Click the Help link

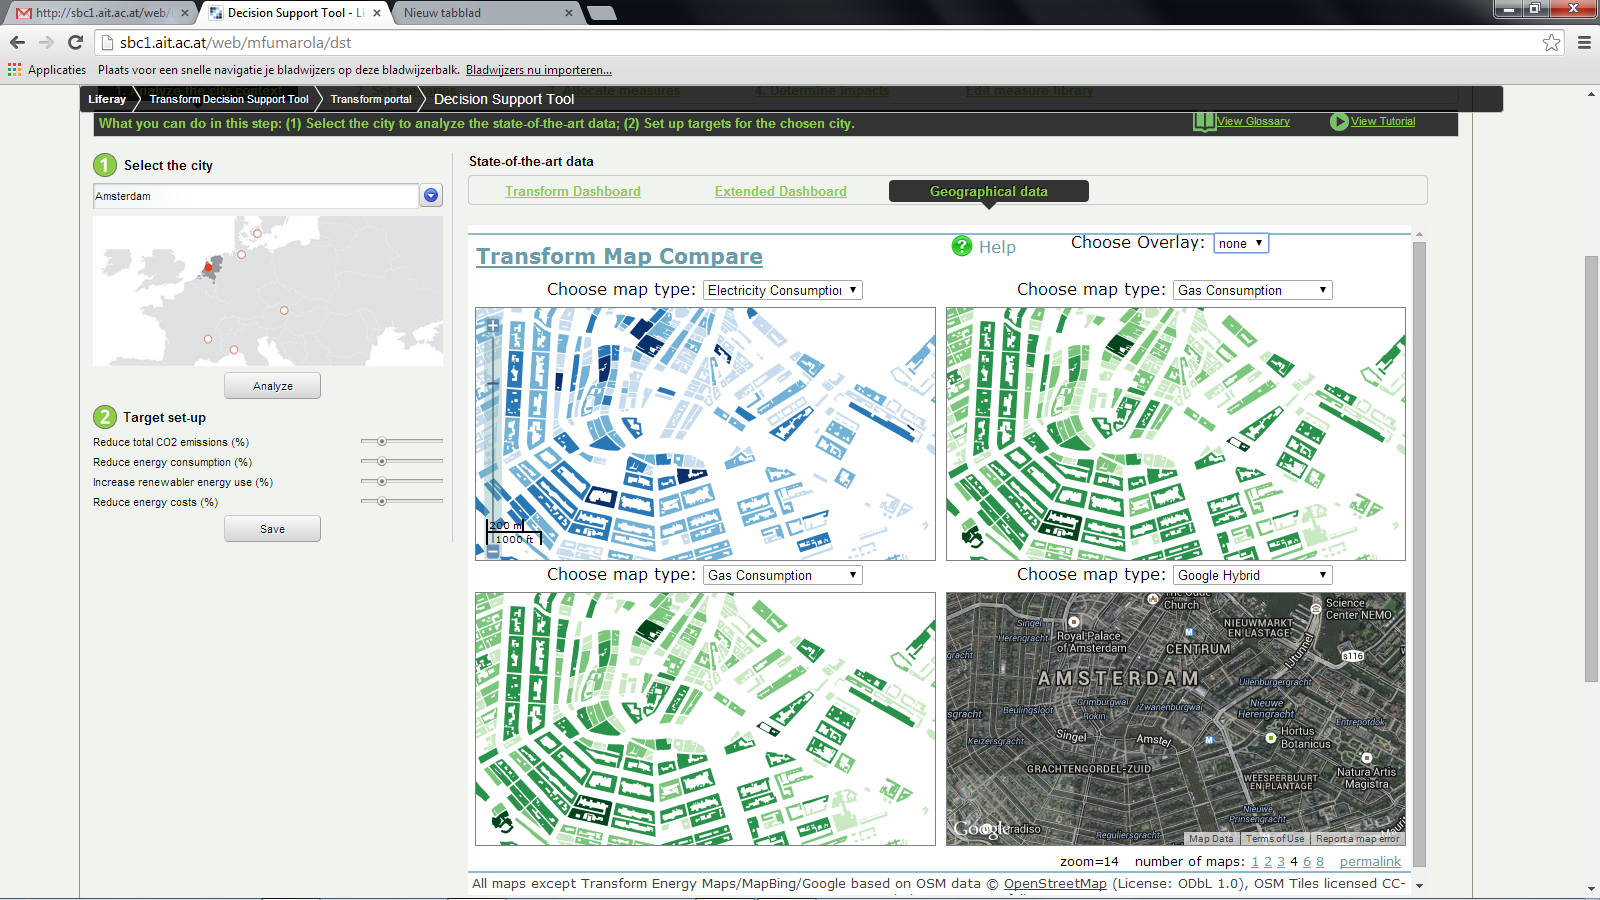point(997,247)
